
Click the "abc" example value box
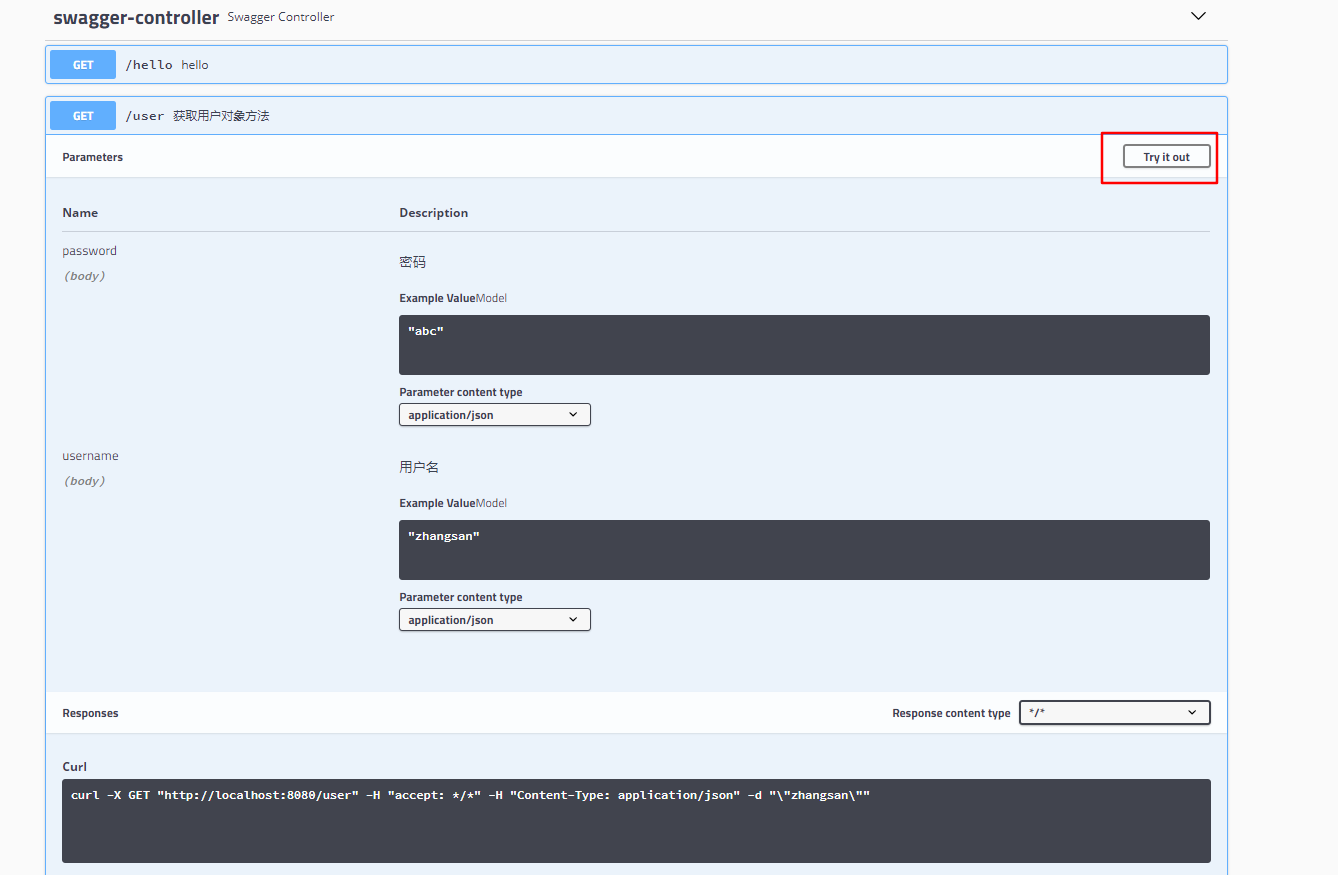(x=804, y=345)
